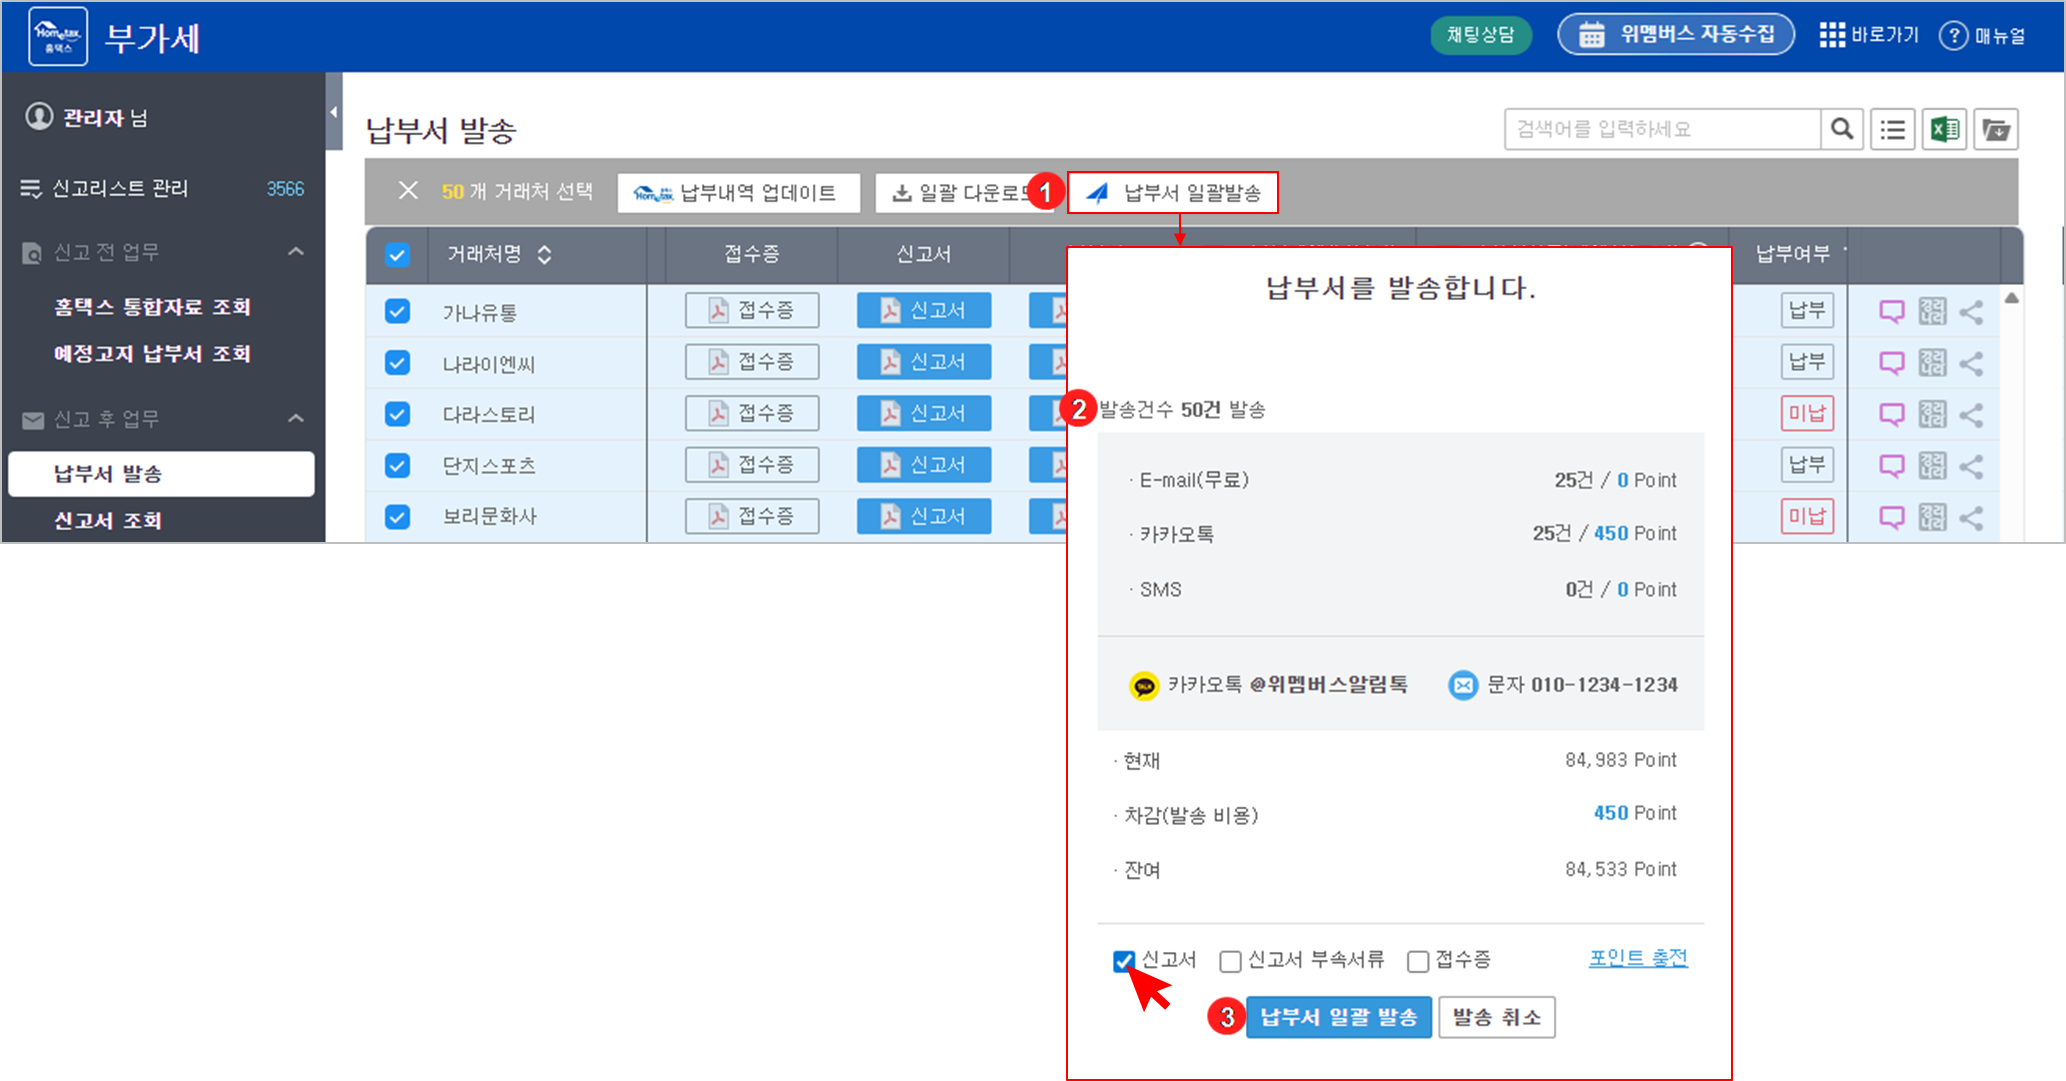Screen dimensions: 2066x1081
Task: Export via the Excel icon
Action: [1944, 129]
